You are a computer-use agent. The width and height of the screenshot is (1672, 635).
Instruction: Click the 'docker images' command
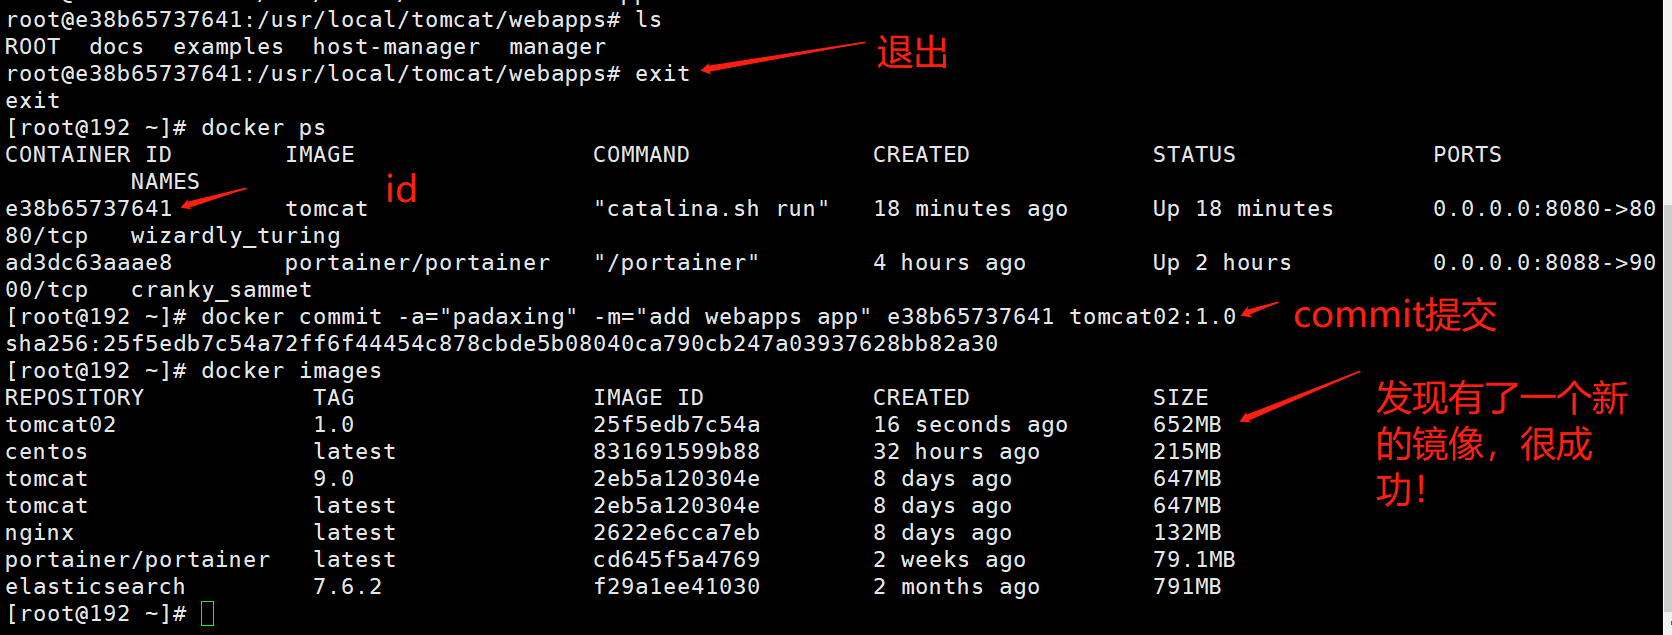point(291,371)
